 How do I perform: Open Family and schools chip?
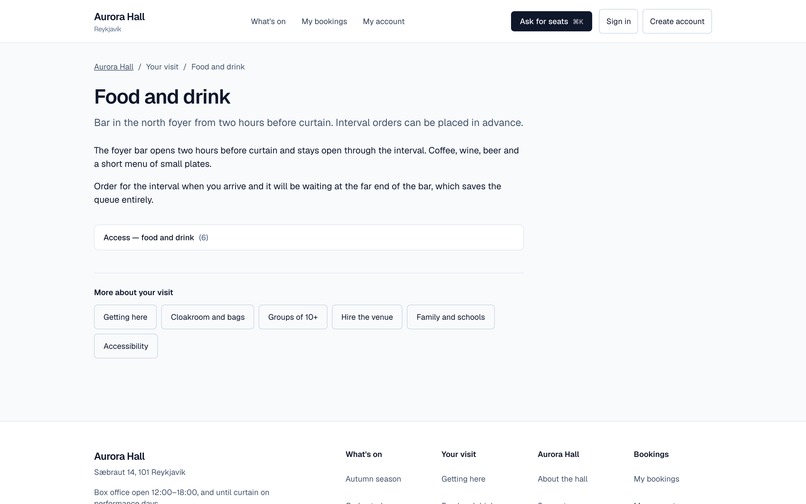point(450,317)
